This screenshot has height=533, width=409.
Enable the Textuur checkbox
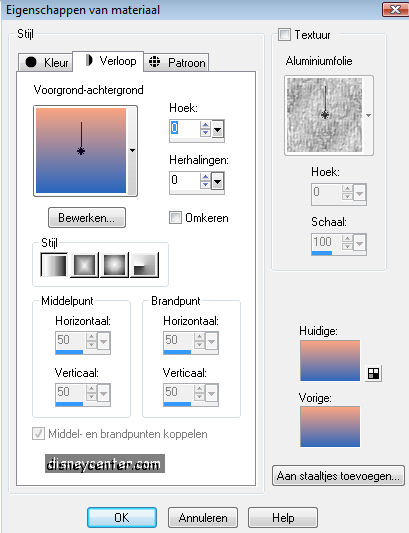click(284, 34)
